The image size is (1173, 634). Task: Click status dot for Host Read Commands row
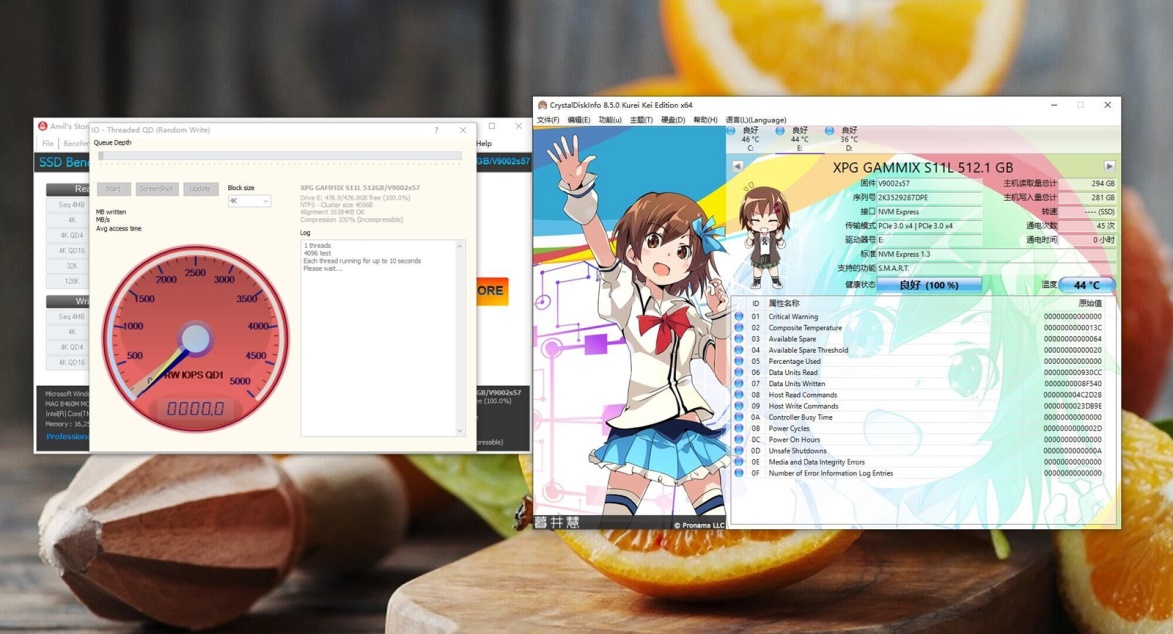click(739, 395)
